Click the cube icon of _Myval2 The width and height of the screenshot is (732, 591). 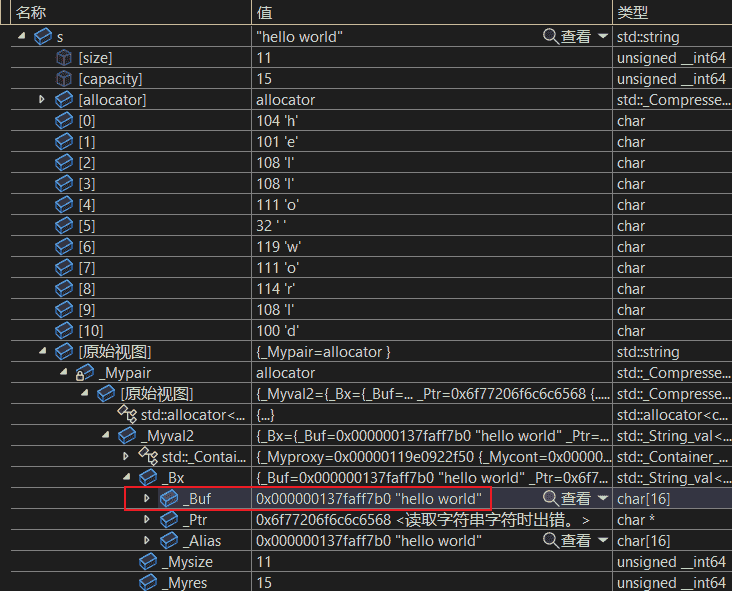tap(127, 436)
